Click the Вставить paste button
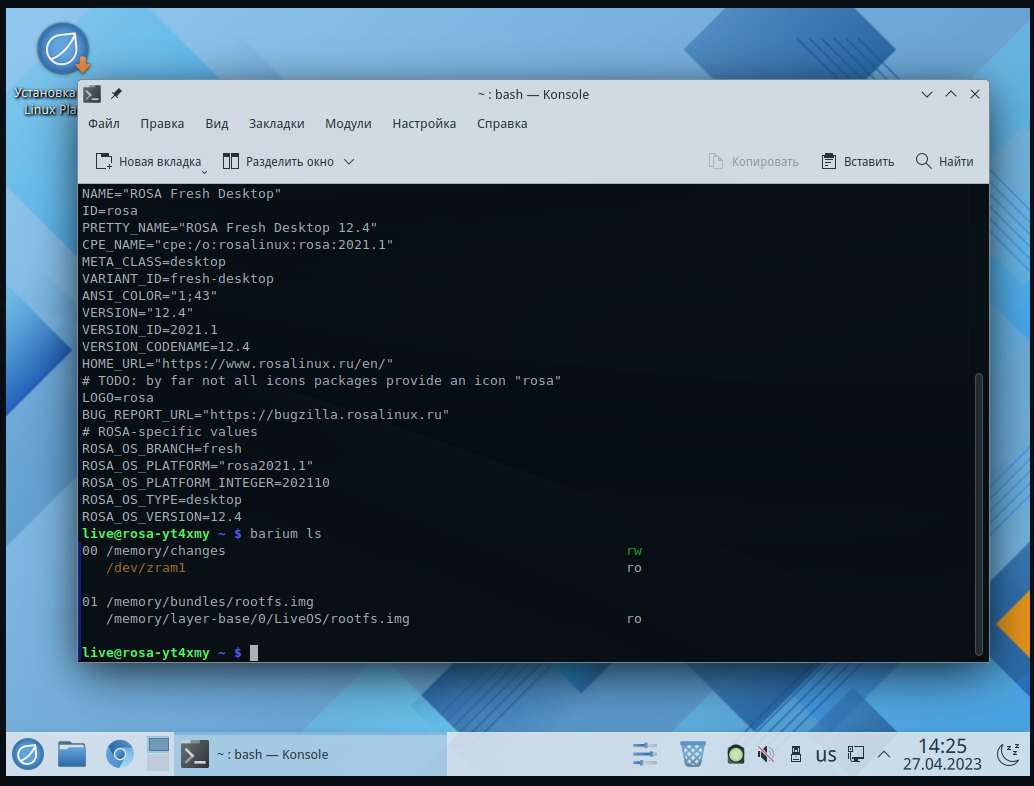Screen dimensions: 1034x786 (857, 161)
